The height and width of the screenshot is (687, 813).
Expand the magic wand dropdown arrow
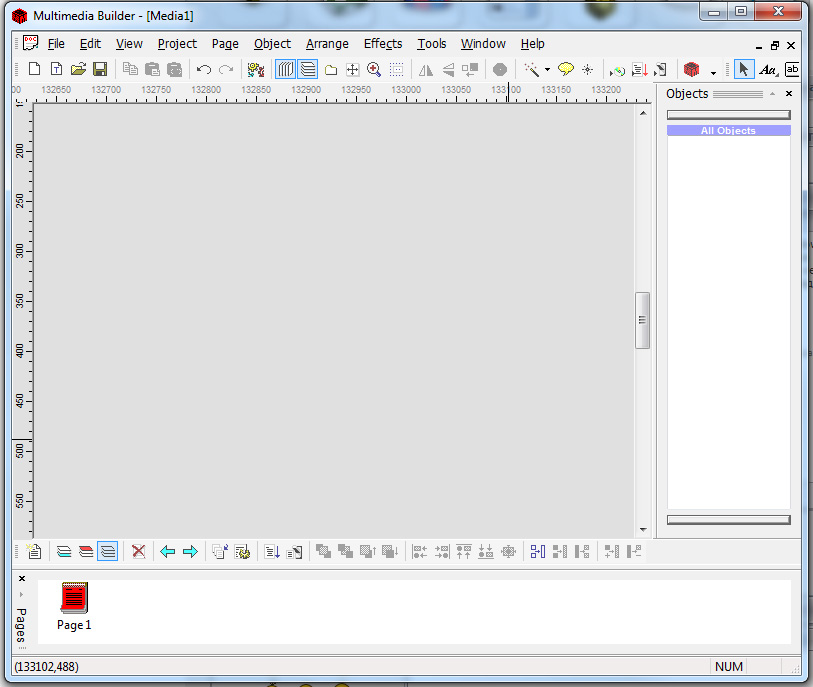tap(547, 70)
